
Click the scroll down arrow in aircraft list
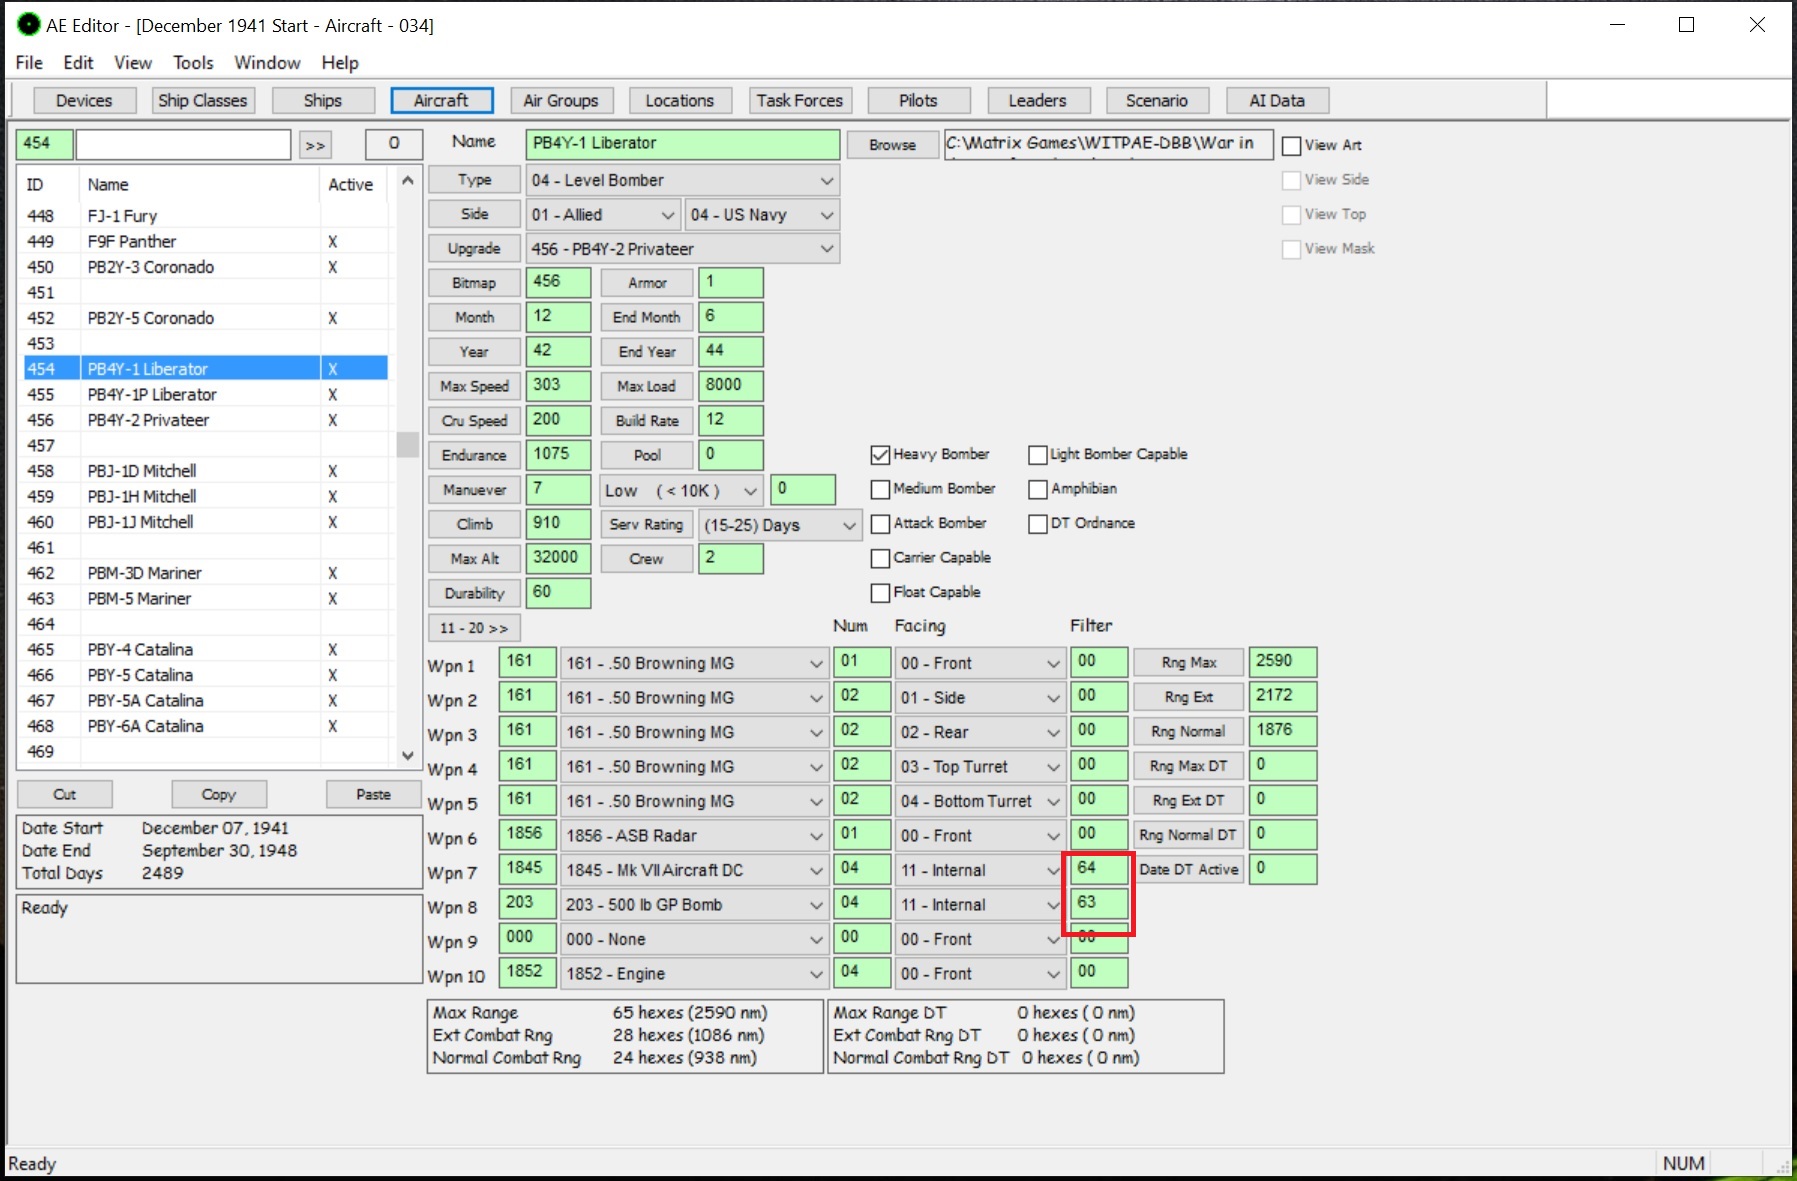407,755
